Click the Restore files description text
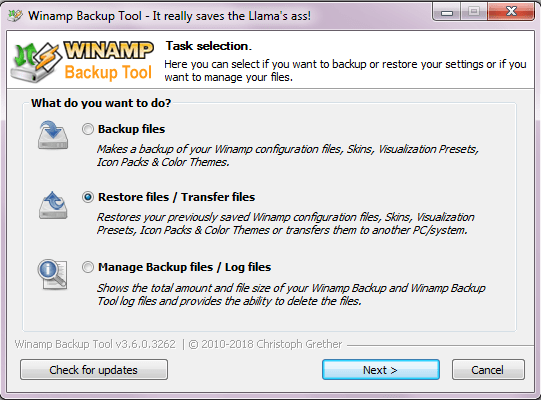This screenshot has height=400, width=541. 286,224
